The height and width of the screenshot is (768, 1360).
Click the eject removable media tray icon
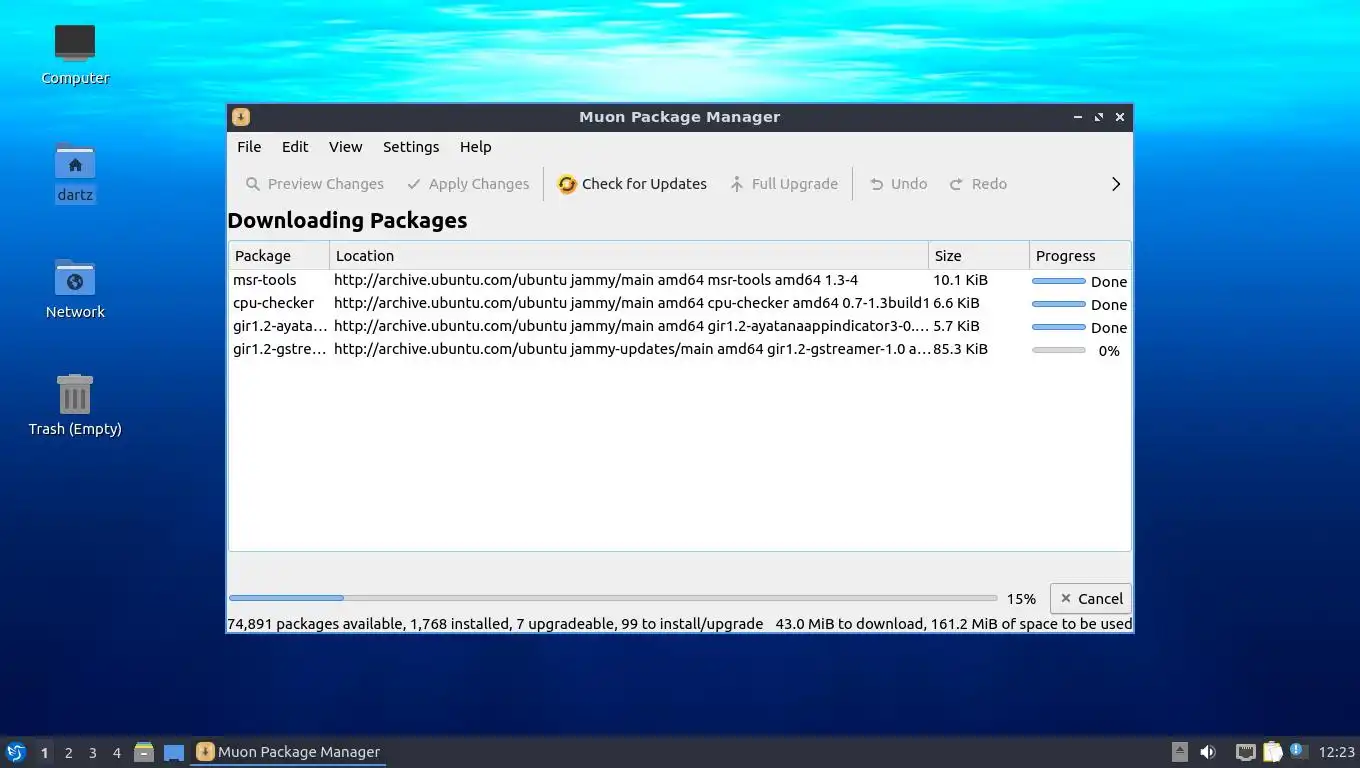(1180, 752)
